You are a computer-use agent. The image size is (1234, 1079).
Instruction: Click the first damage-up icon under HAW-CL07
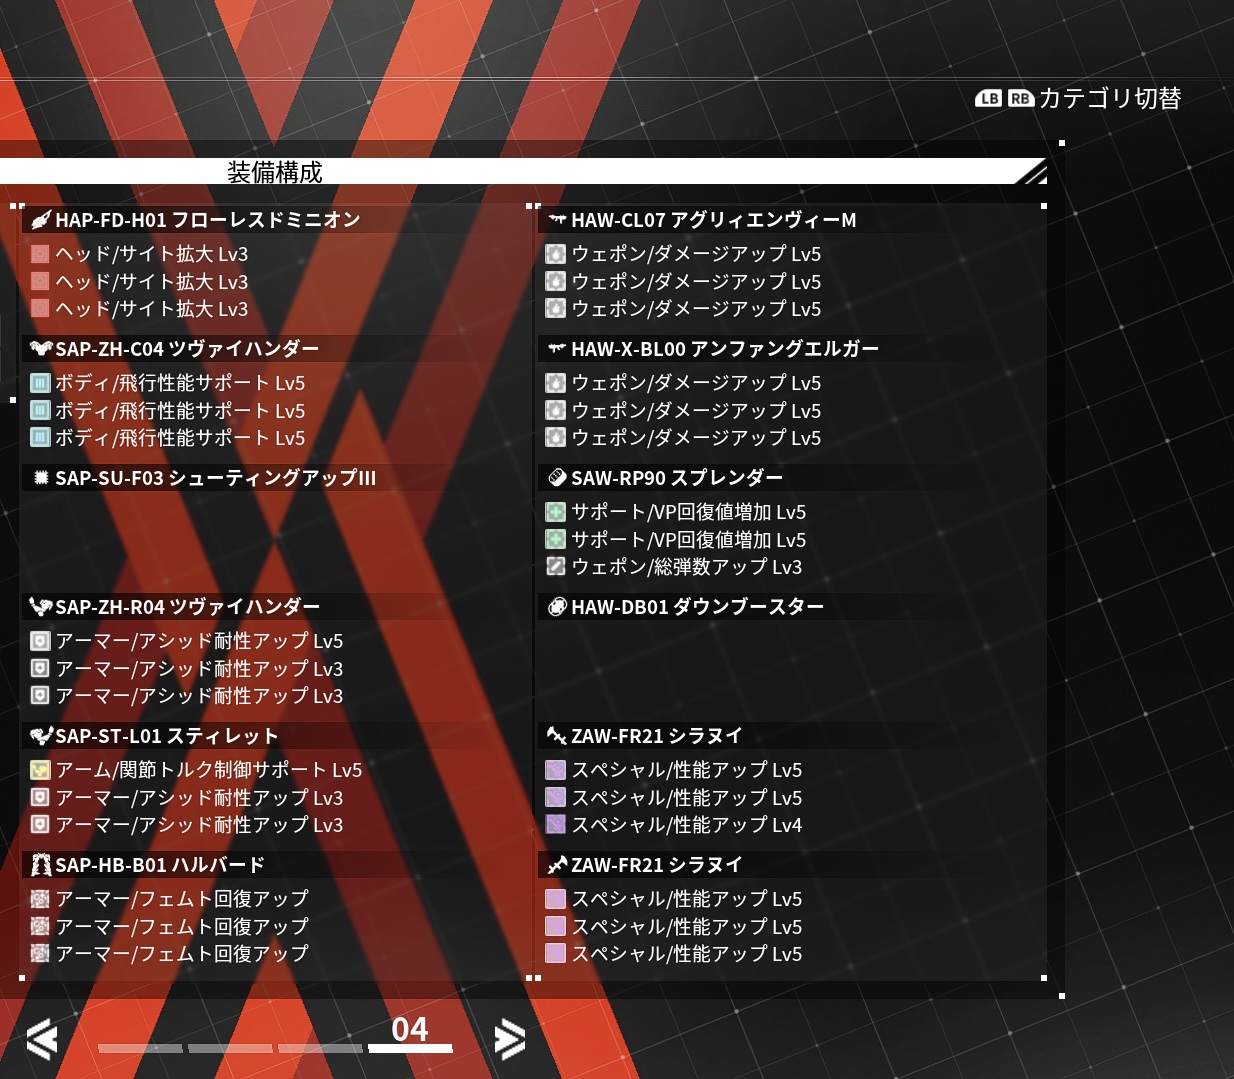click(x=556, y=254)
